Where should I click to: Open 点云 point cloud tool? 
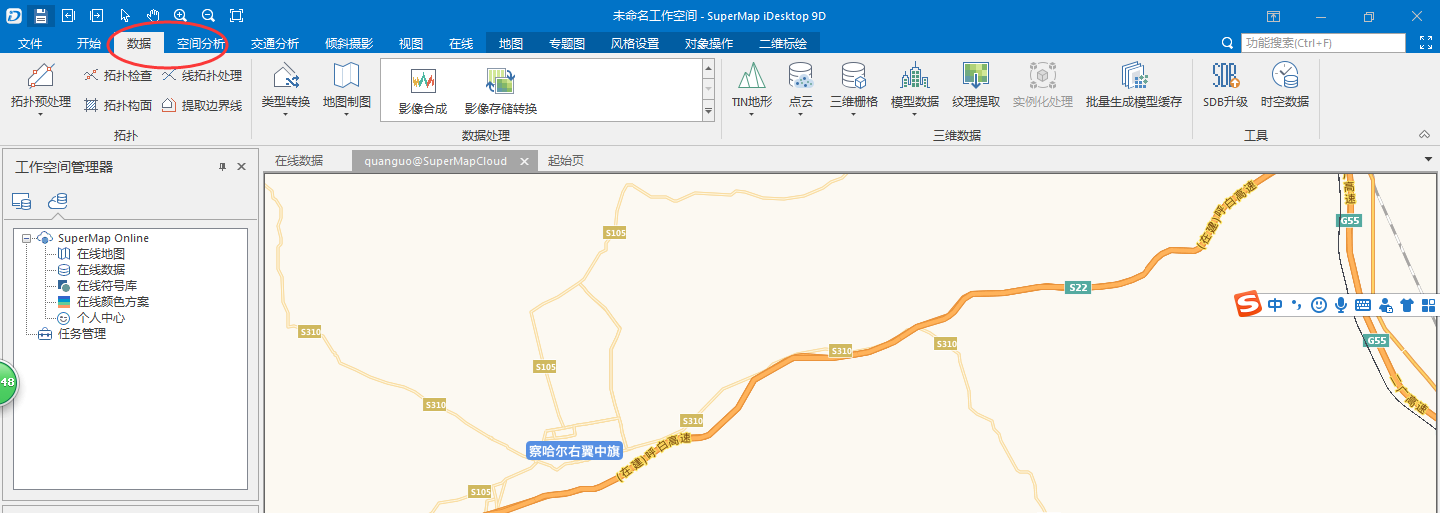tap(801, 89)
